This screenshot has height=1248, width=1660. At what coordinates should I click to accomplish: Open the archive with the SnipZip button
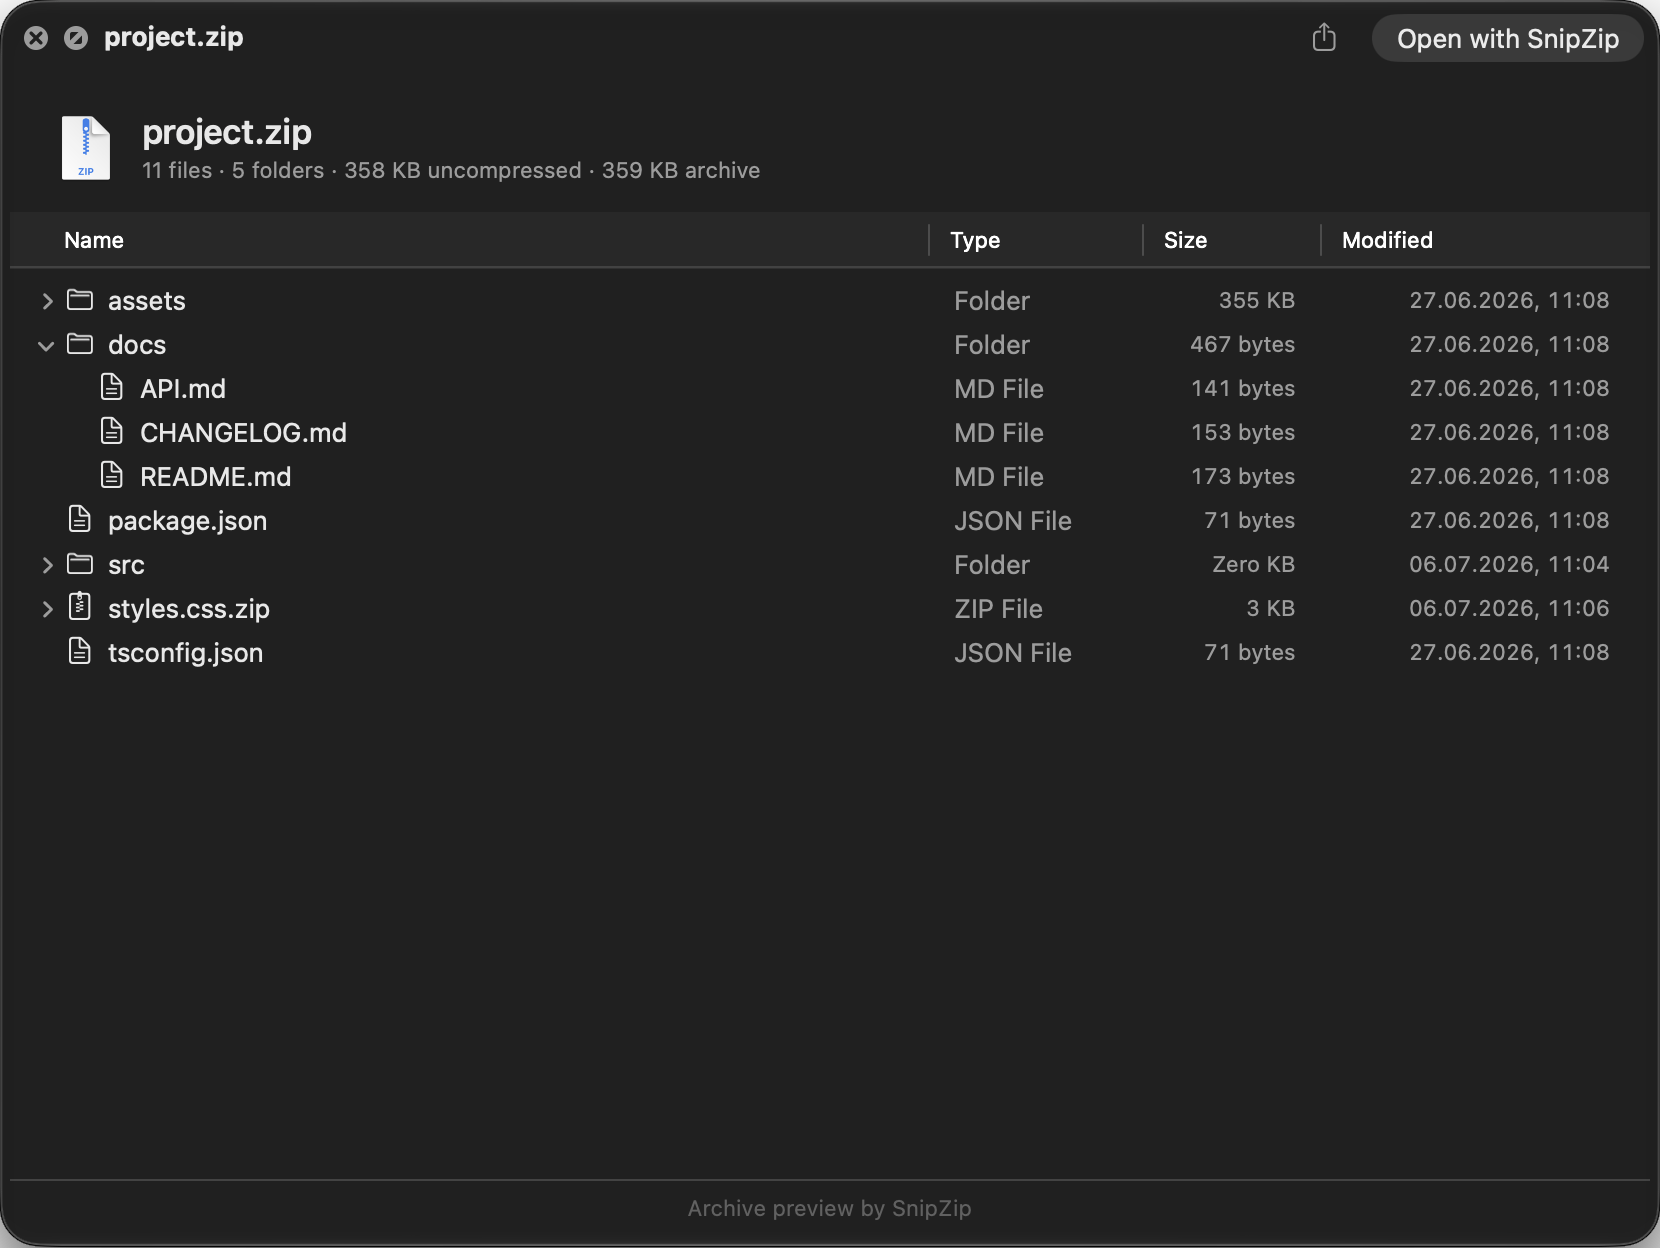(x=1507, y=39)
